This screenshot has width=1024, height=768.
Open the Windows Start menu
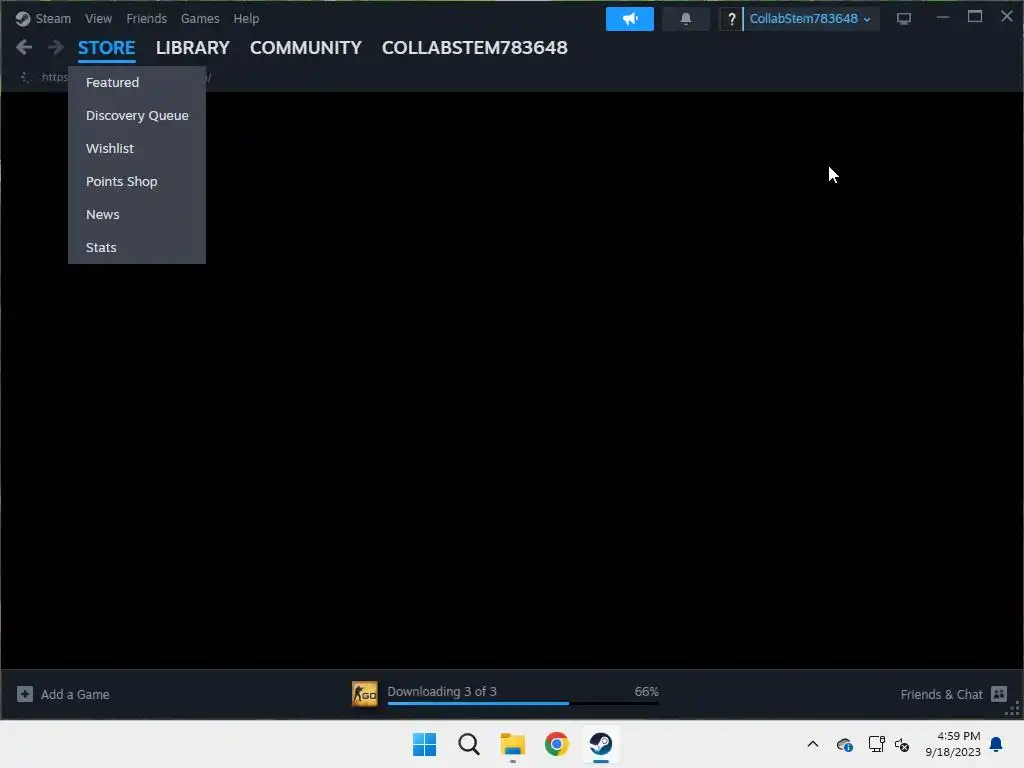coord(424,744)
